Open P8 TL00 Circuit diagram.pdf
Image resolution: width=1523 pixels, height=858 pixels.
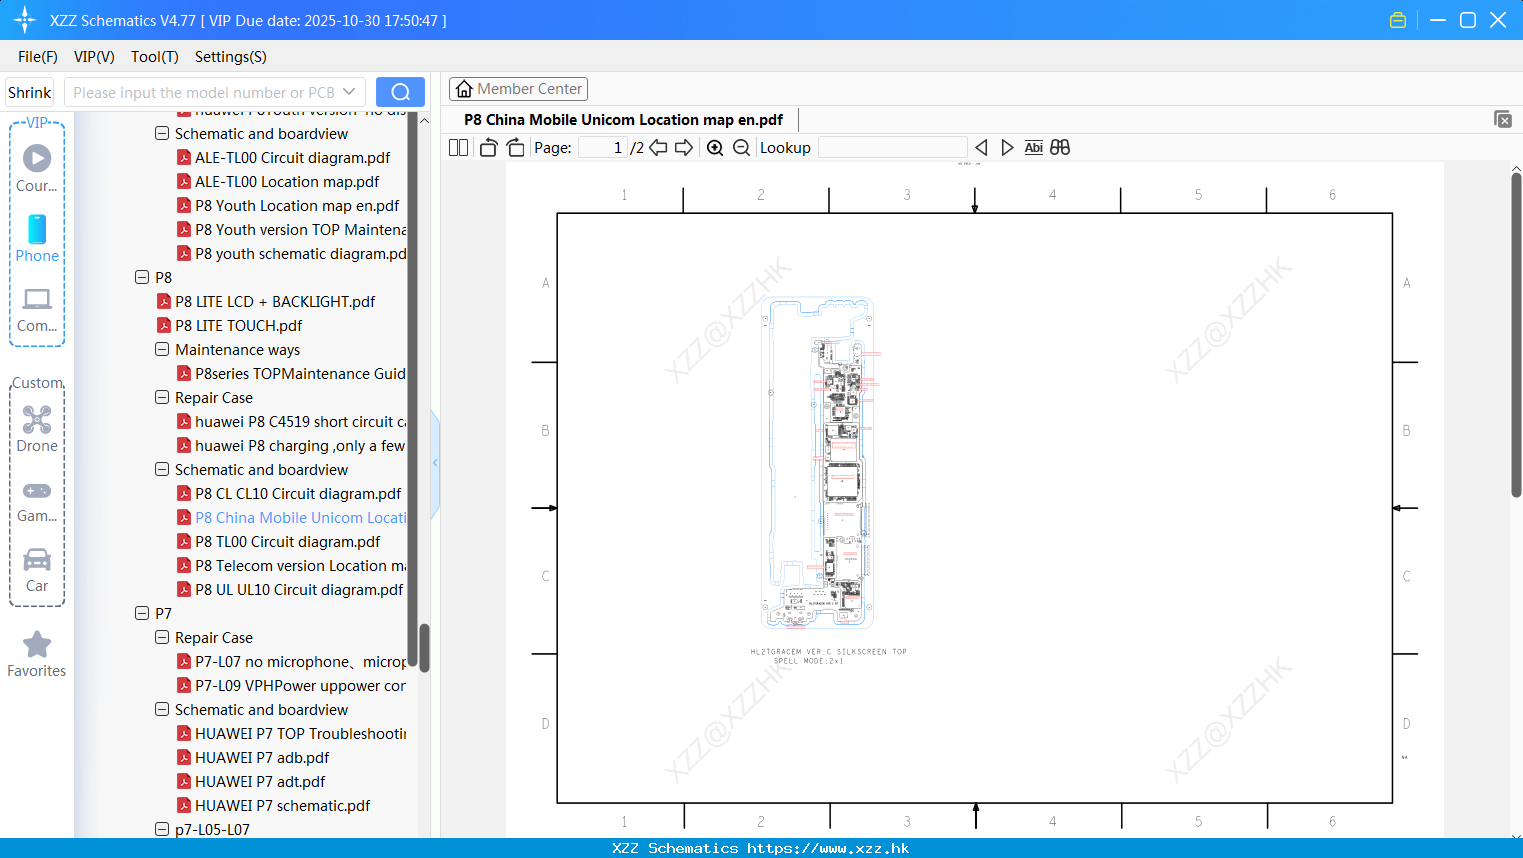click(x=287, y=541)
